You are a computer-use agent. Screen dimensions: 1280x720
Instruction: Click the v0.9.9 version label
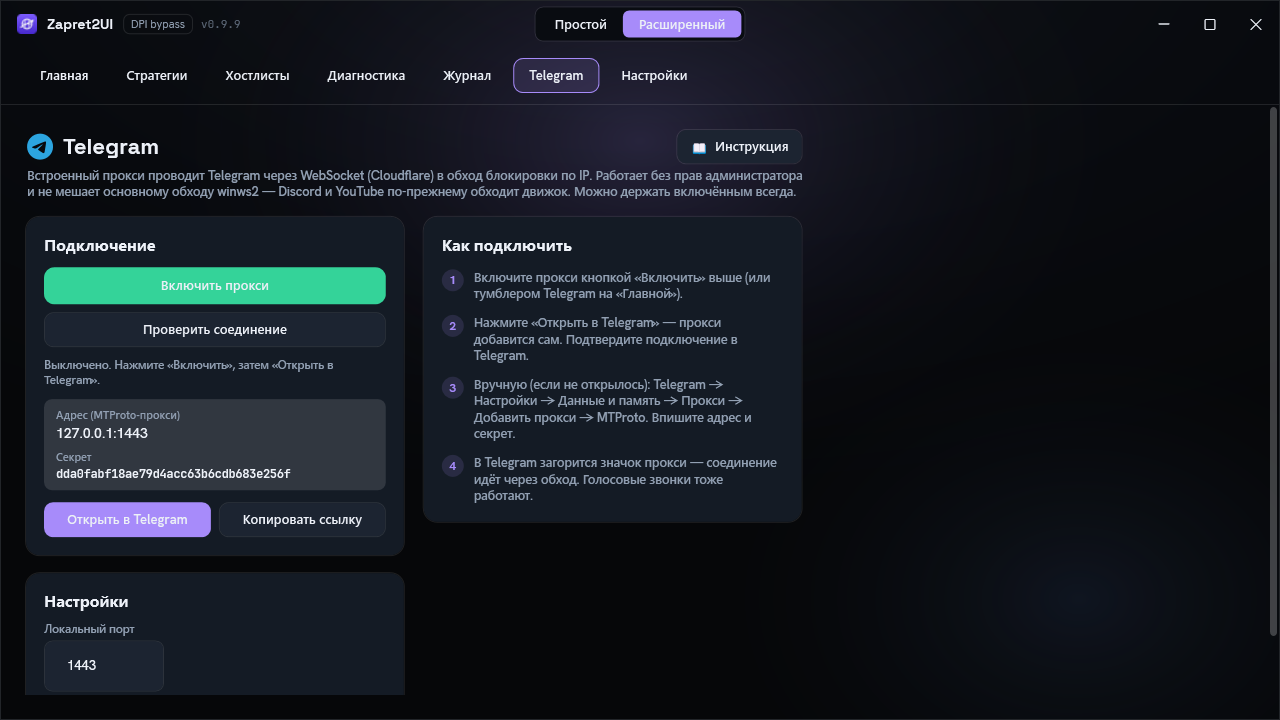[x=221, y=24]
